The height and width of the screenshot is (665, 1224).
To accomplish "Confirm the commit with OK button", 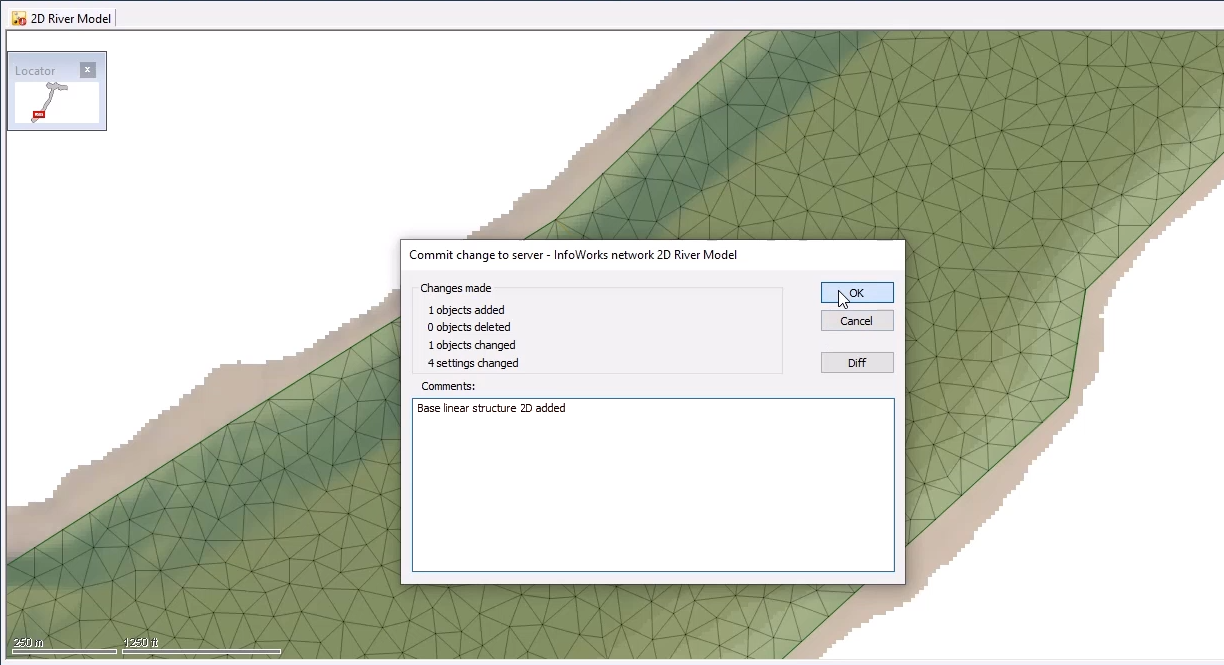I will click(857, 293).
